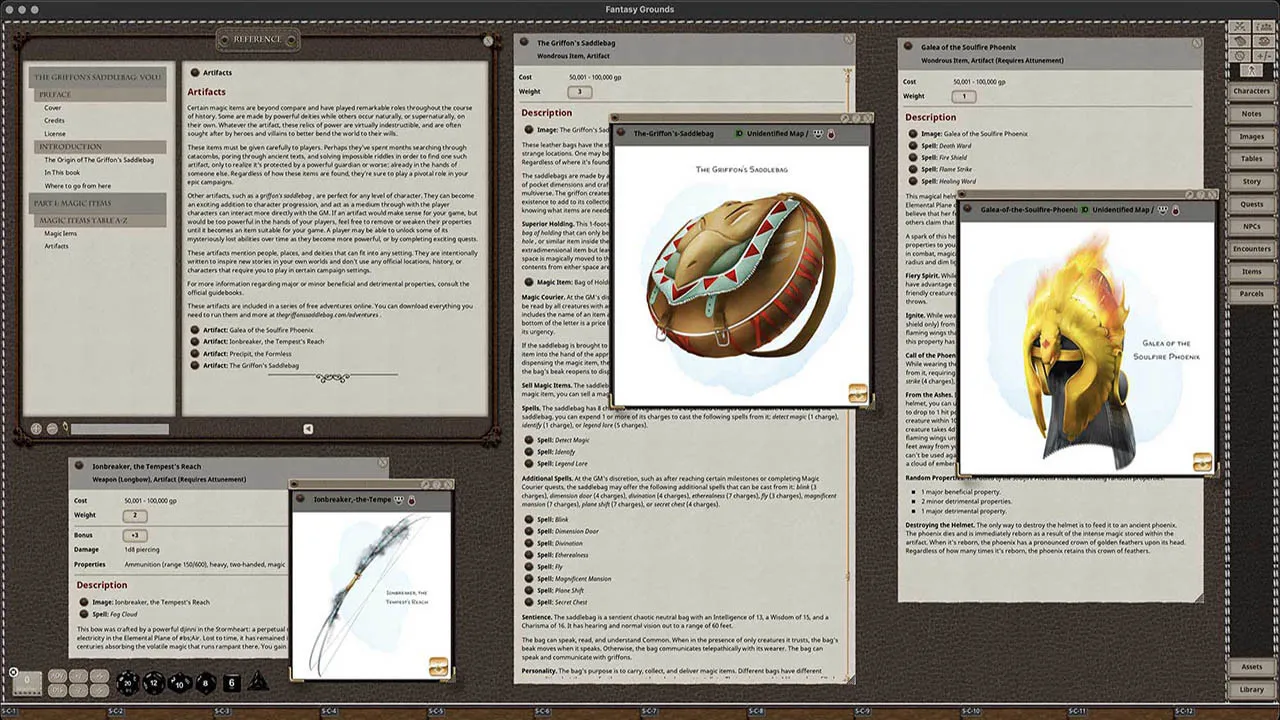
Task: Open The Origin of The Griffon's Saddlebag
Action: tap(99, 160)
